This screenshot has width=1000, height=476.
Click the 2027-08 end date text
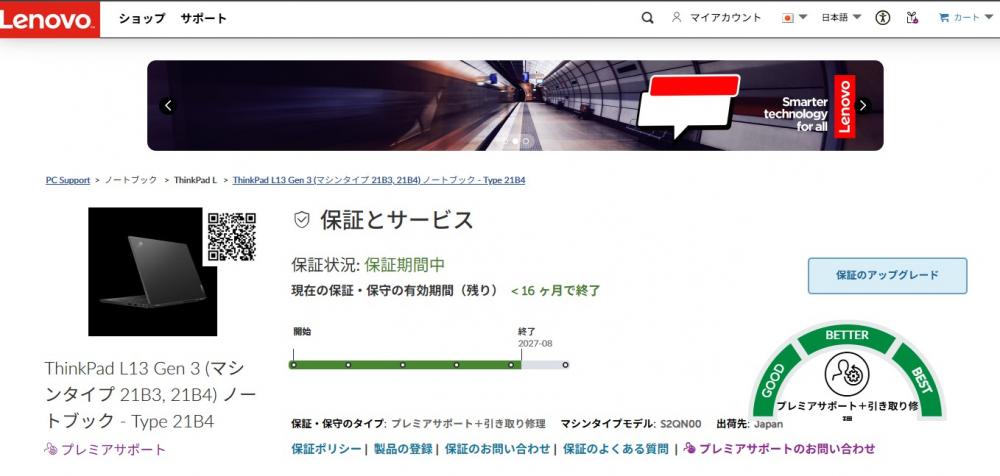click(535, 343)
